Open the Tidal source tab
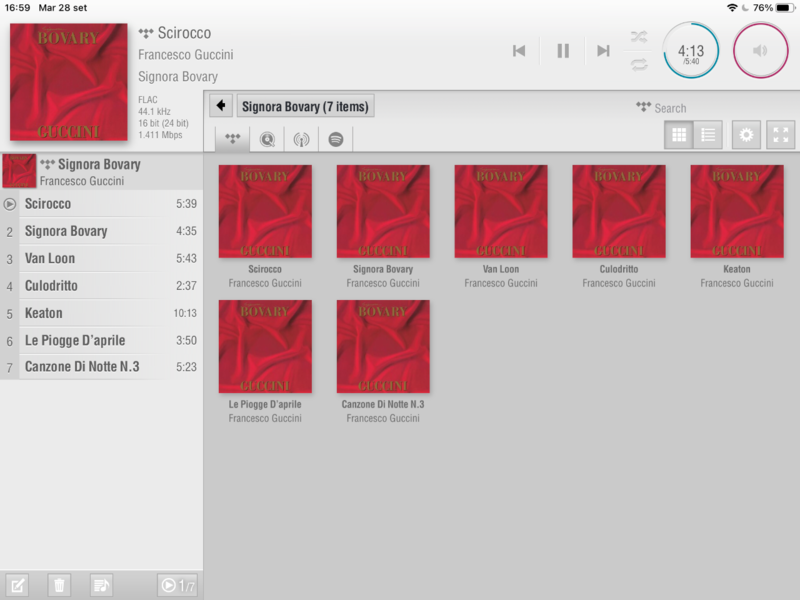This screenshot has width=800, height=600. pyautogui.click(x=233, y=139)
